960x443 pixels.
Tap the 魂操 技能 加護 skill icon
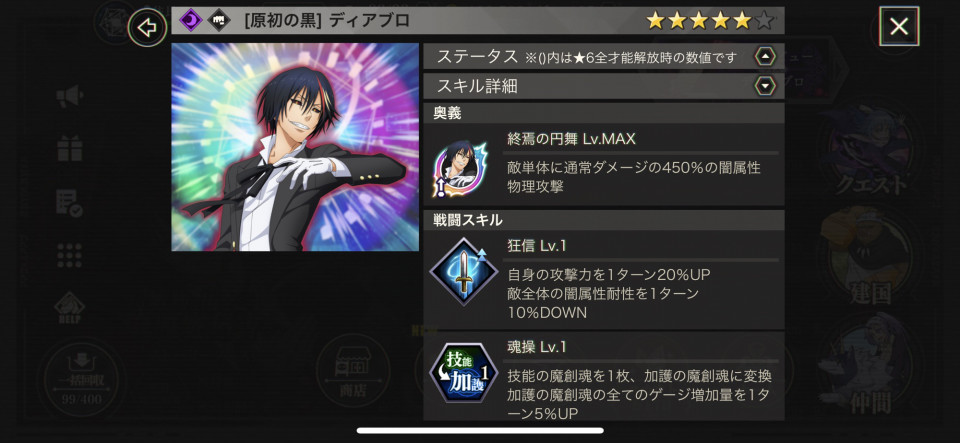point(463,373)
